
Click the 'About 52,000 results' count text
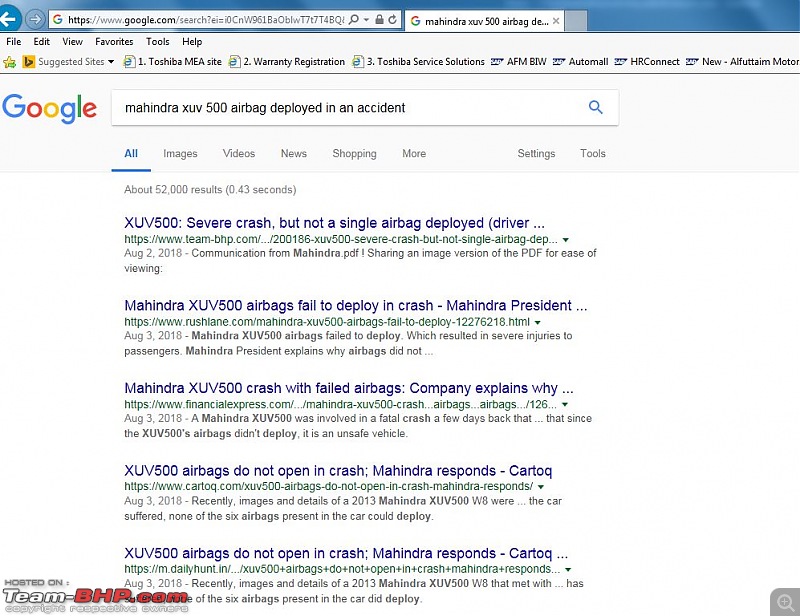click(x=210, y=190)
